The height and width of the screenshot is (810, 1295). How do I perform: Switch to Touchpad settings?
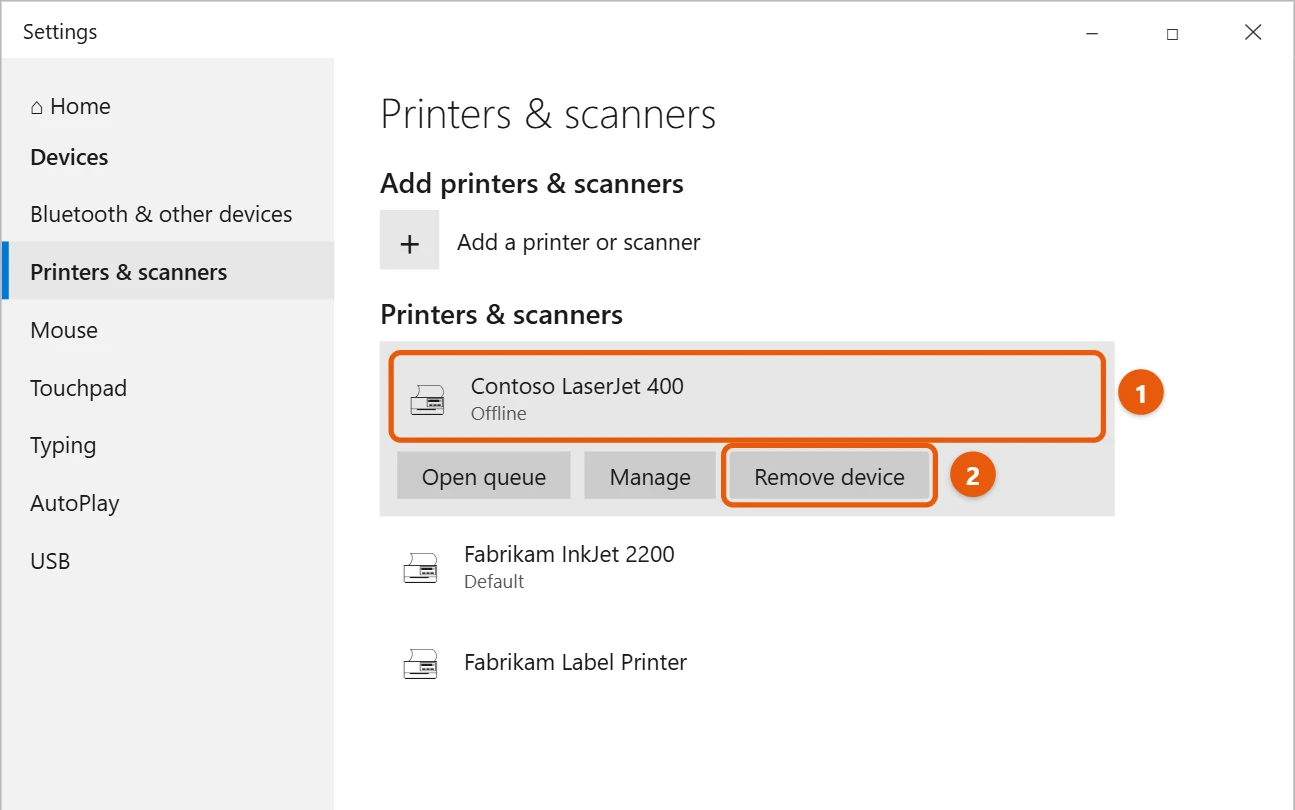[x=78, y=388]
